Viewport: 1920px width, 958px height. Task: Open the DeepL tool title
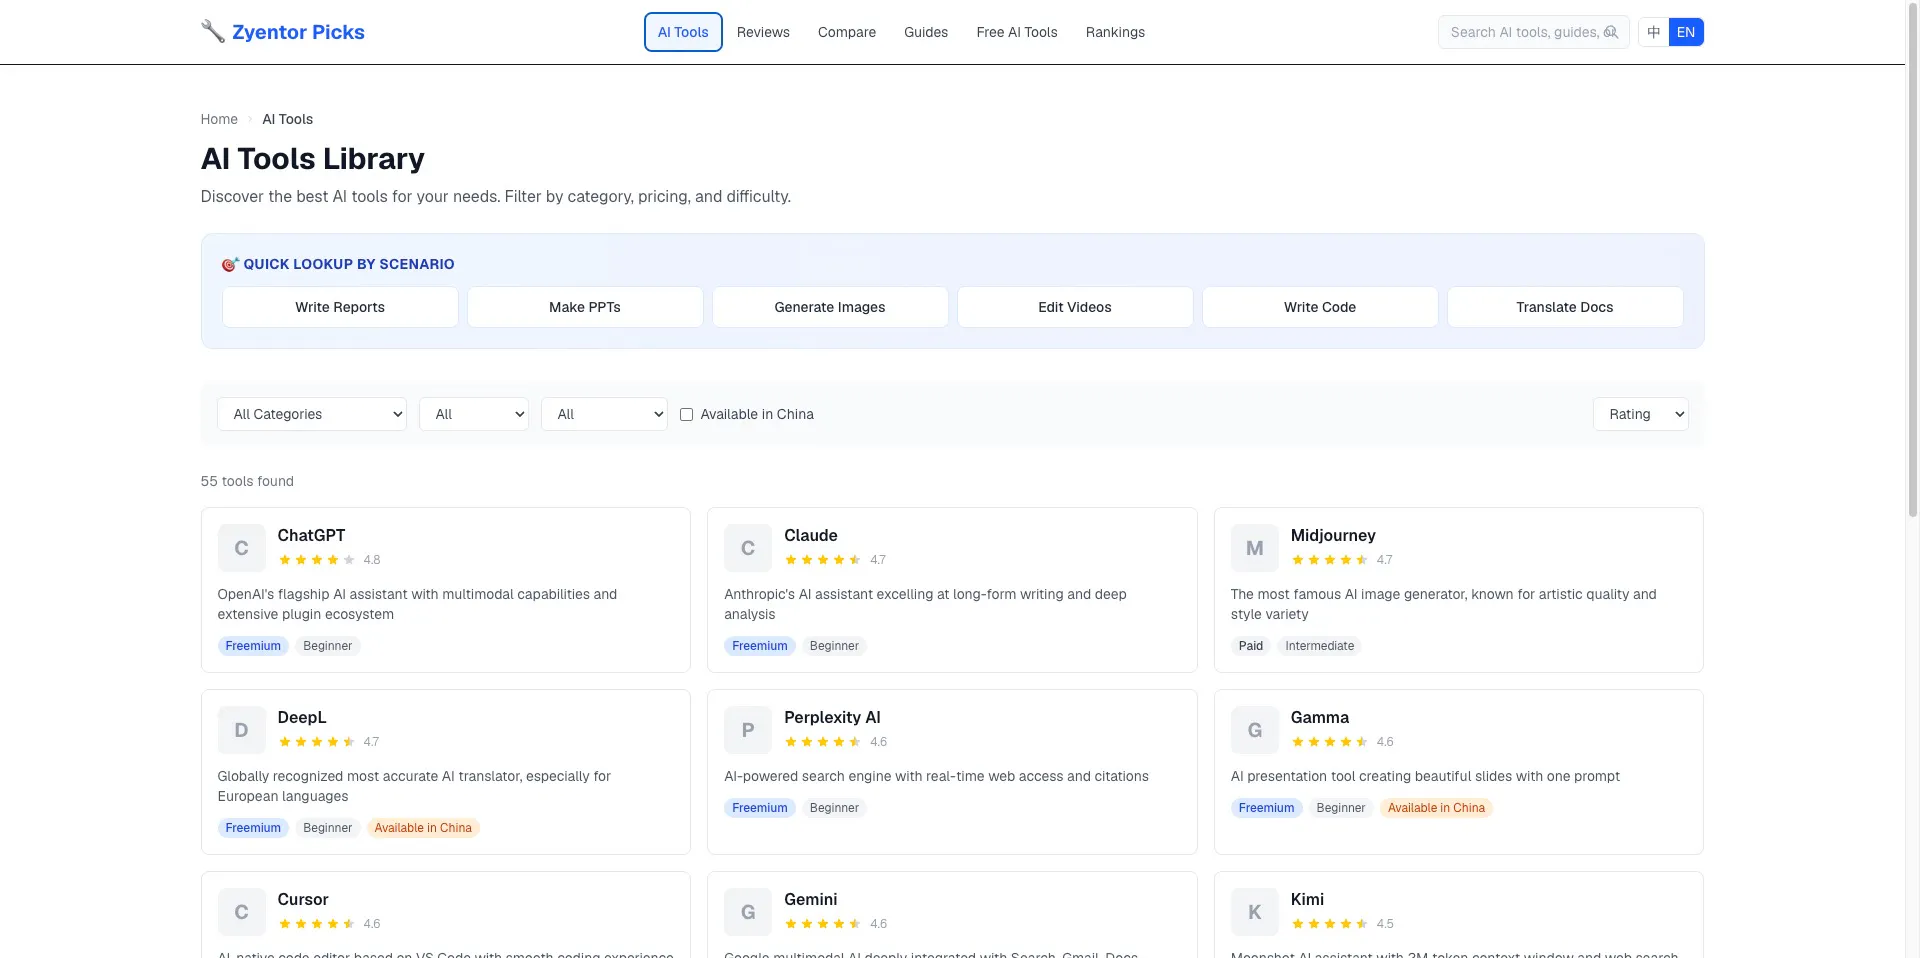(x=302, y=717)
